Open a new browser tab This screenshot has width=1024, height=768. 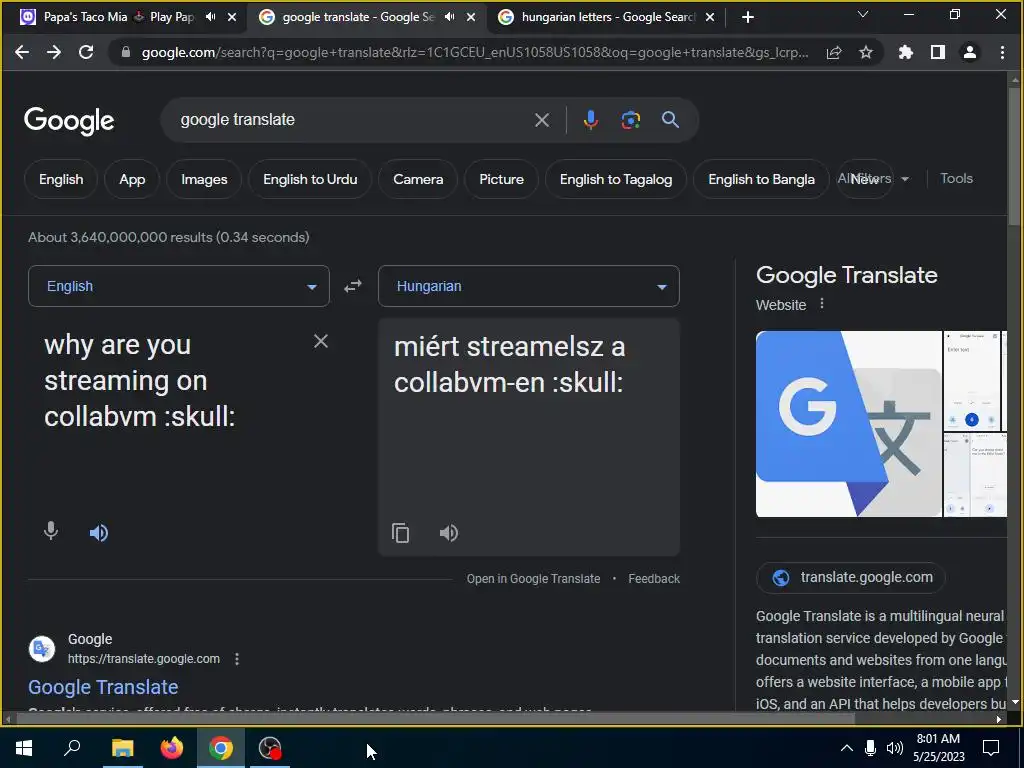coord(748,17)
